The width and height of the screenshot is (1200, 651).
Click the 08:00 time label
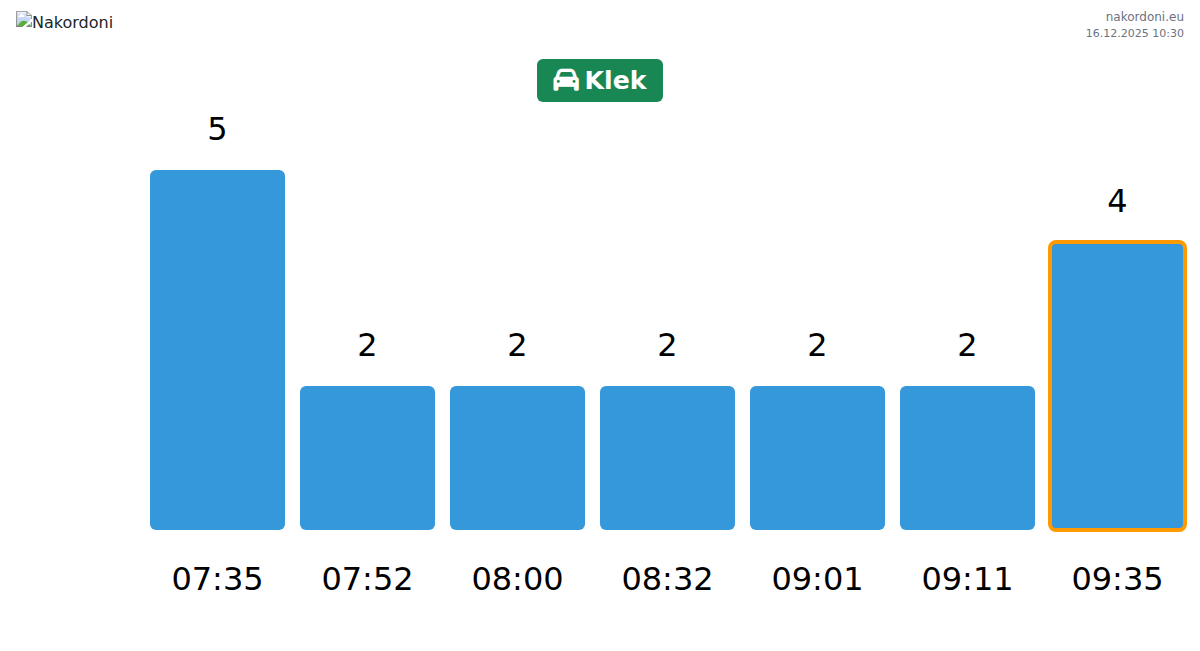click(x=517, y=579)
